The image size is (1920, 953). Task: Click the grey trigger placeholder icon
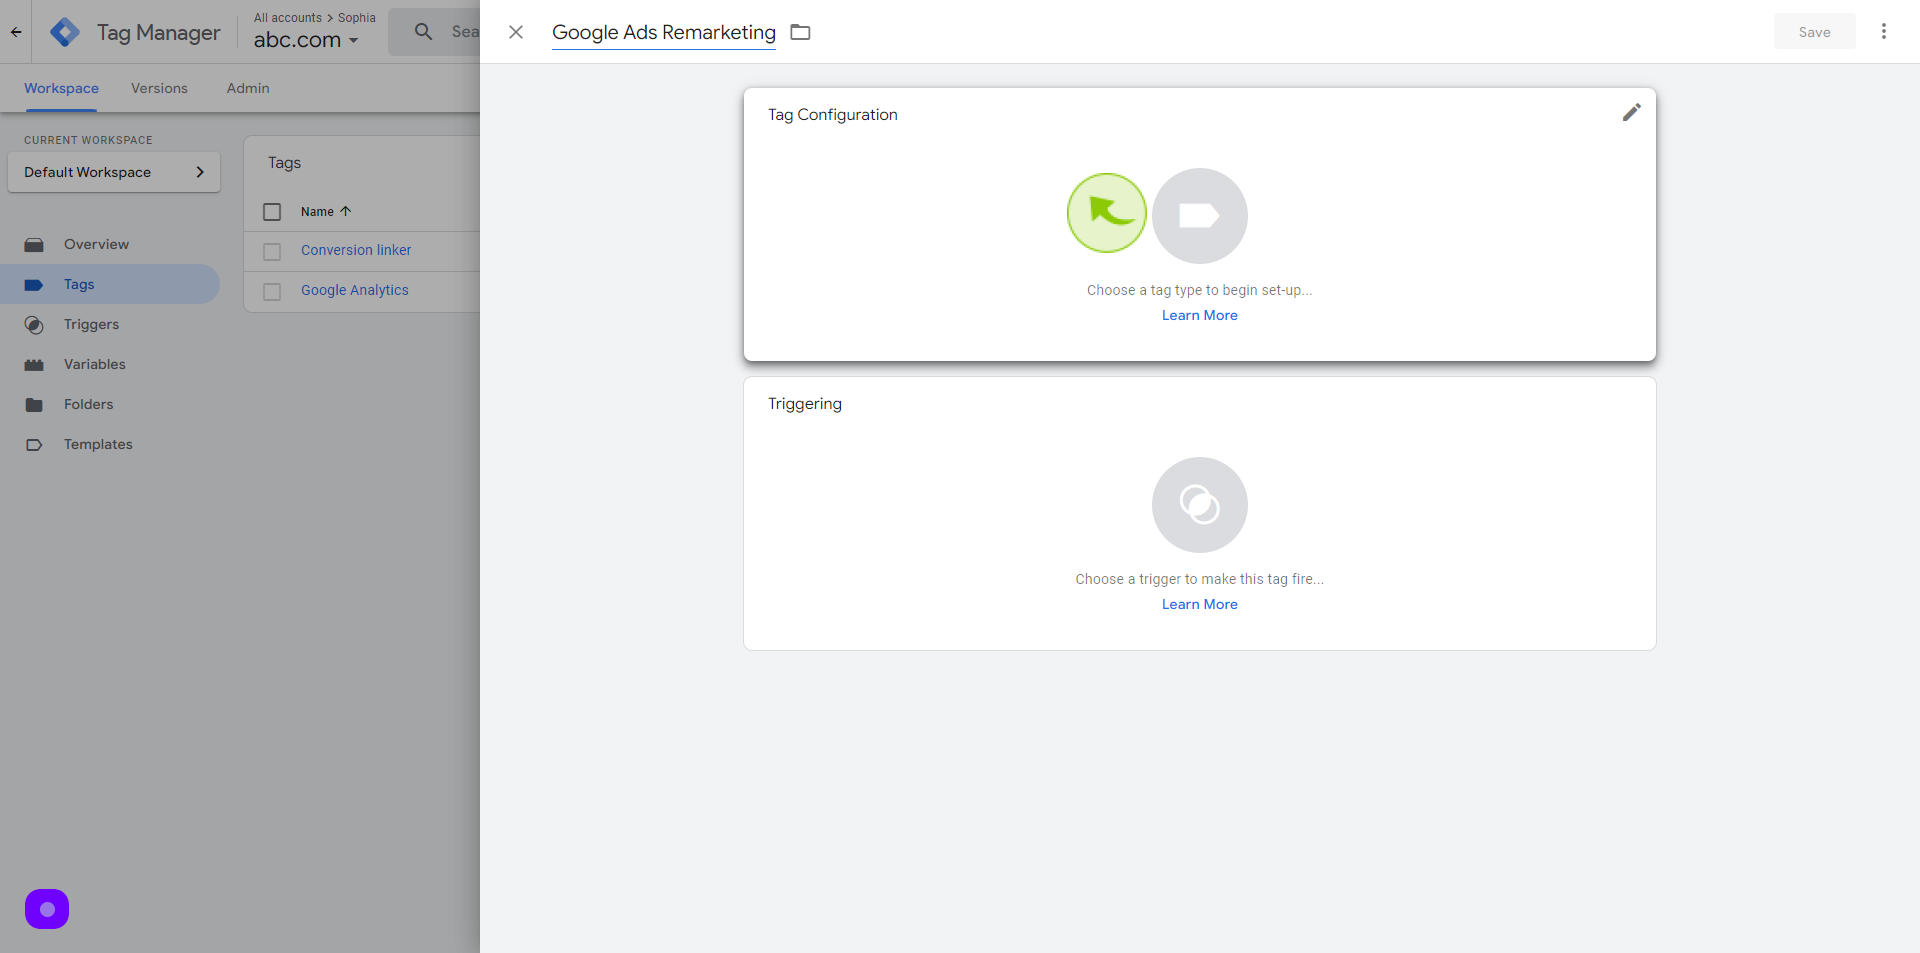pos(1200,505)
